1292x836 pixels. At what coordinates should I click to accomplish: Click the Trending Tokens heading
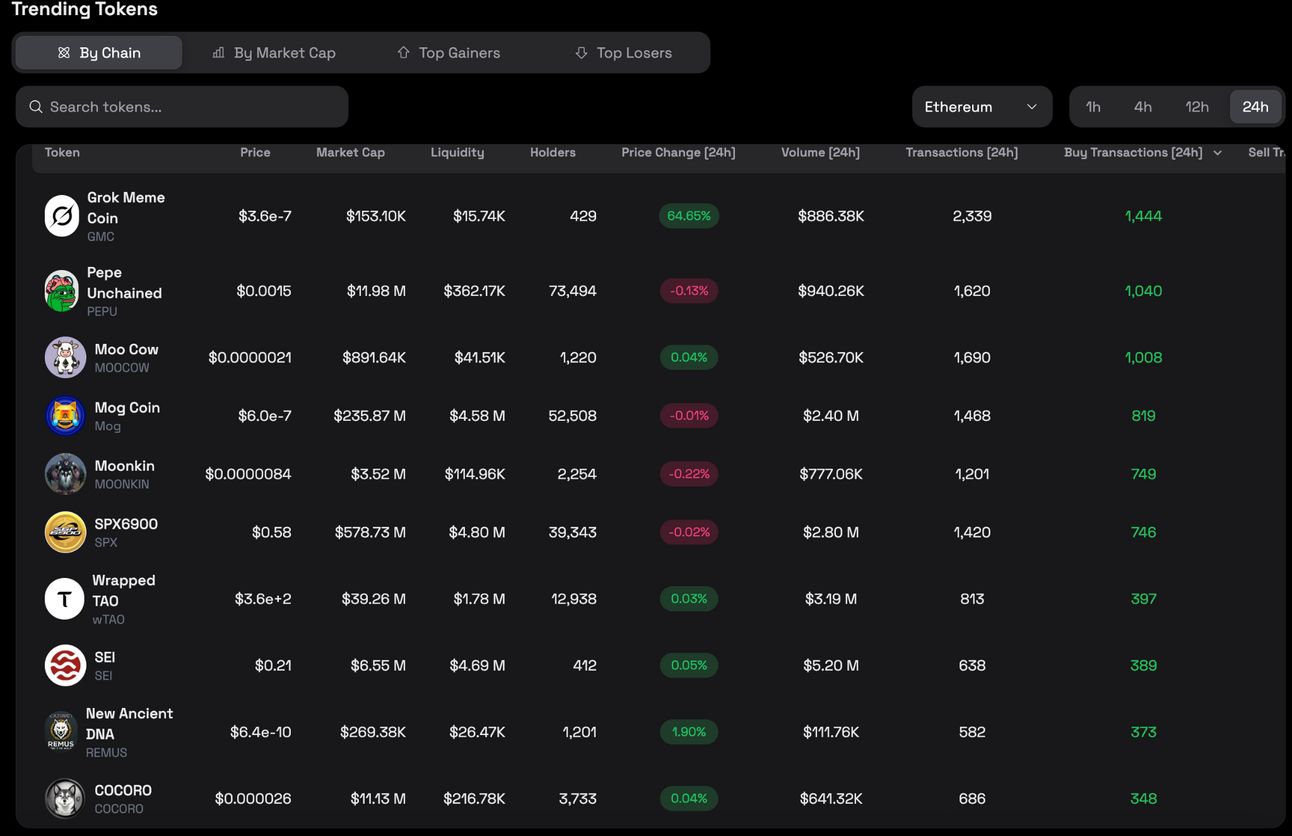tap(85, 10)
